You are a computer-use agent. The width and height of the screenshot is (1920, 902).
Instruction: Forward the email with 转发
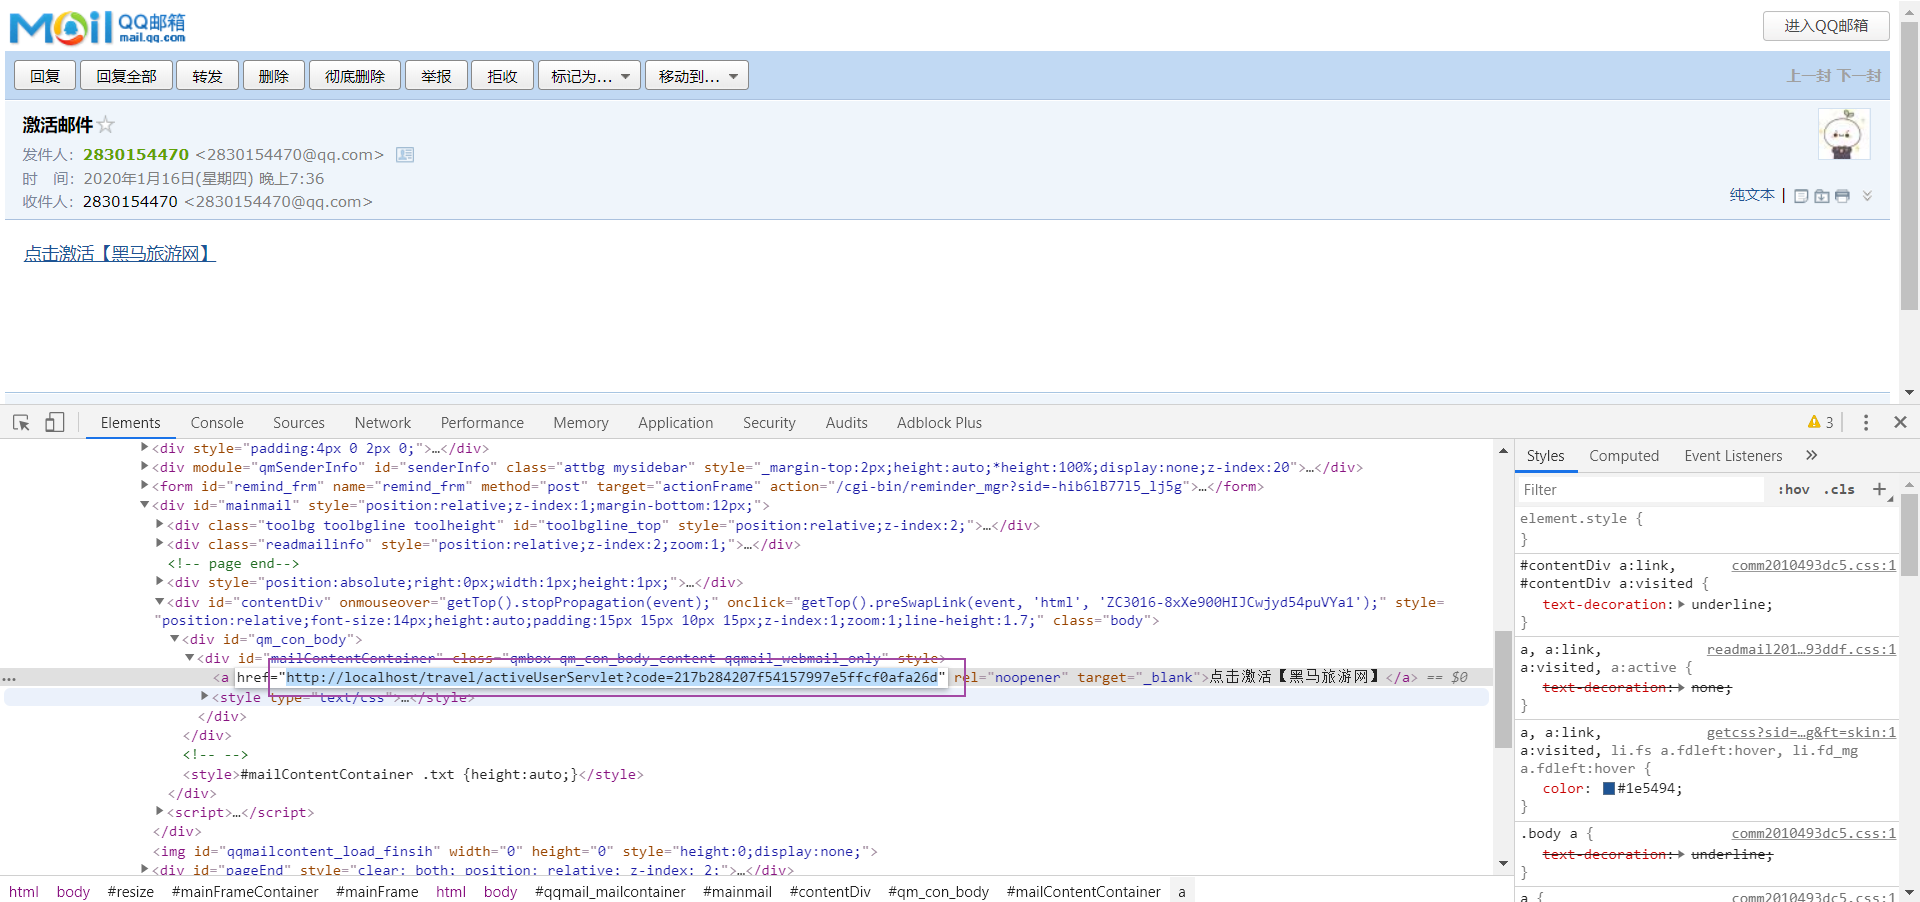(x=207, y=76)
